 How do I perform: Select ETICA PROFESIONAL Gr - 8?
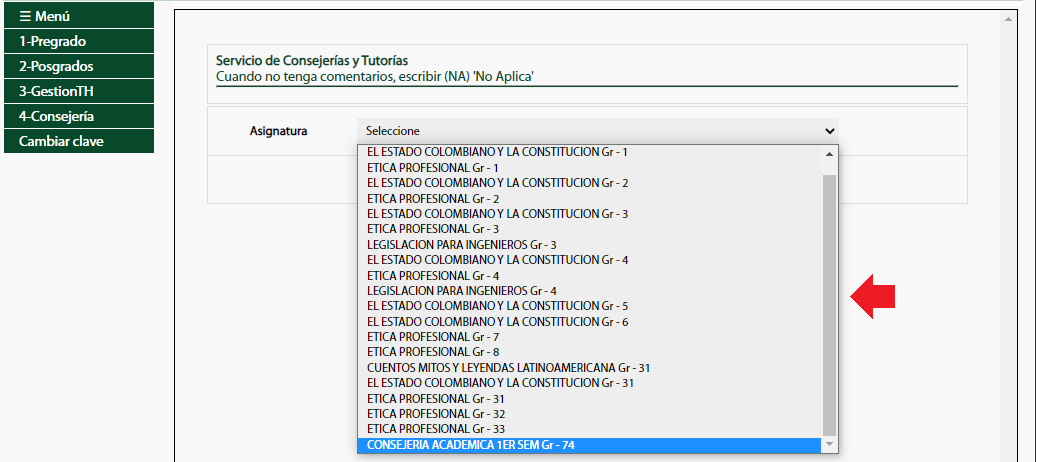pyautogui.click(x=589, y=352)
